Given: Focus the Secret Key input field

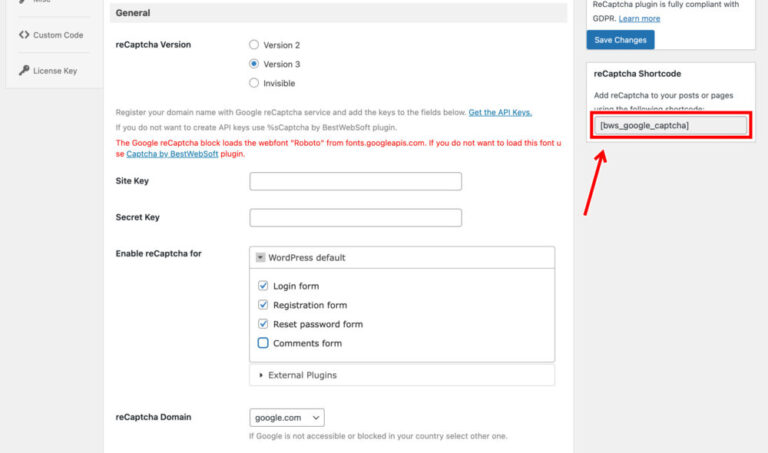Looking at the screenshot, I should click(x=355, y=217).
